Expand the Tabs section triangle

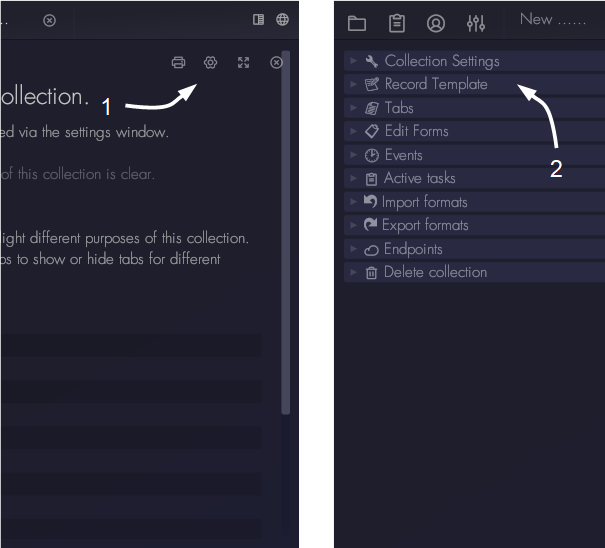pos(353,107)
